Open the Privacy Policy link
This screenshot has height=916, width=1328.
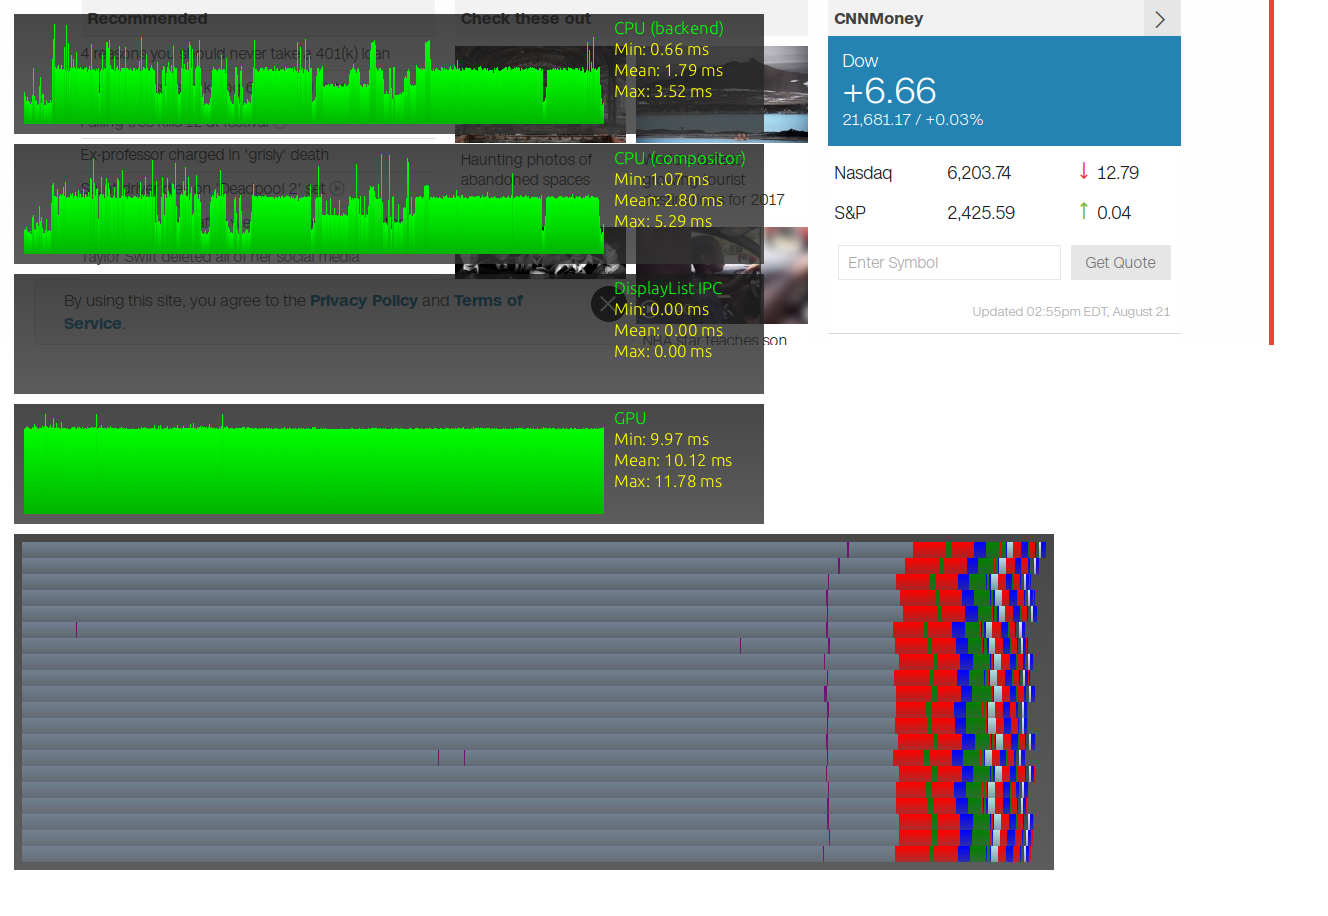(363, 300)
